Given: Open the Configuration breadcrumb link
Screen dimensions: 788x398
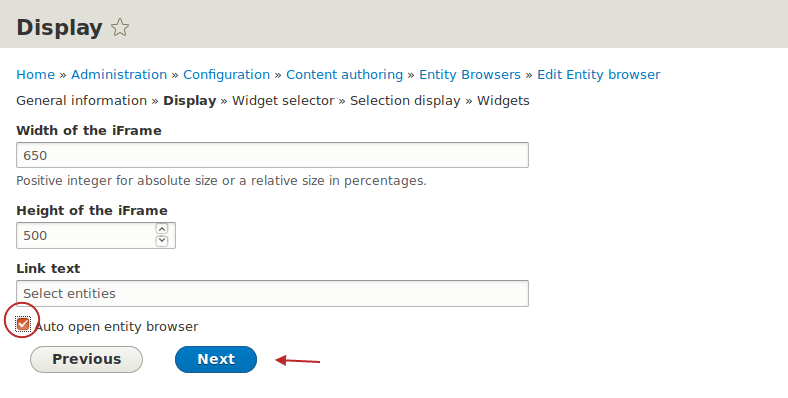Looking at the screenshot, I should pos(227,75).
